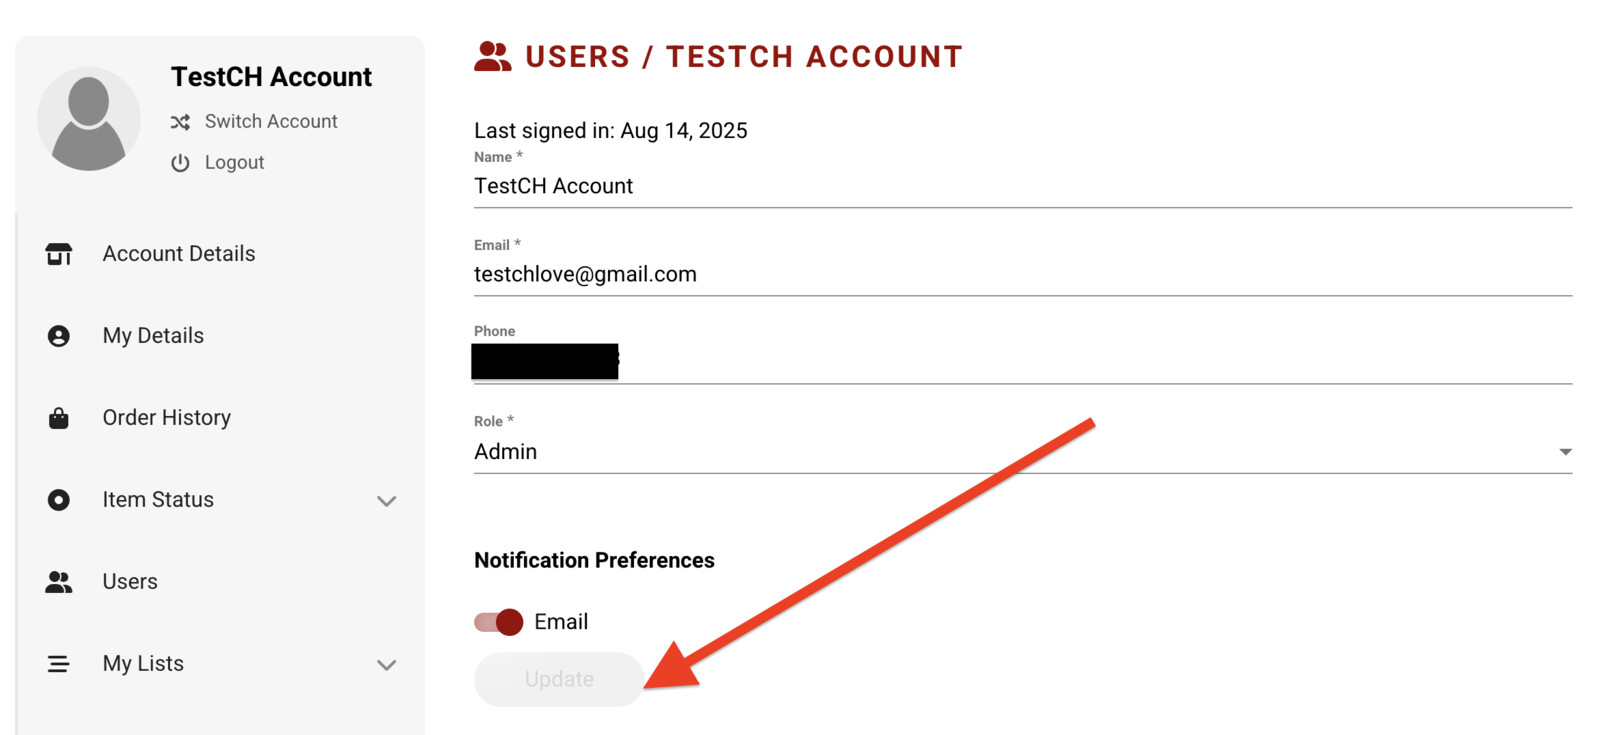The width and height of the screenshot is (1600, 735).
Task: Expand the My Lists chevron
Action: coord(387,665)
